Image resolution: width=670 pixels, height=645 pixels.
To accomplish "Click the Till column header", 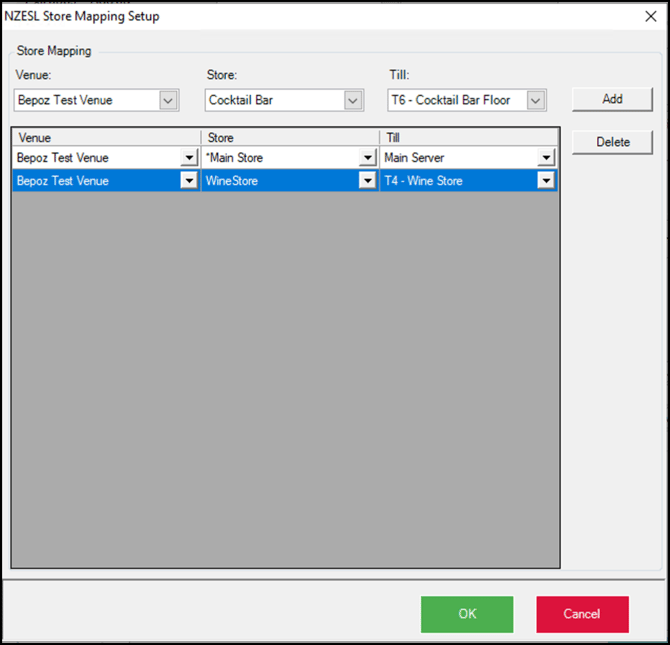I will pos(468,137).
